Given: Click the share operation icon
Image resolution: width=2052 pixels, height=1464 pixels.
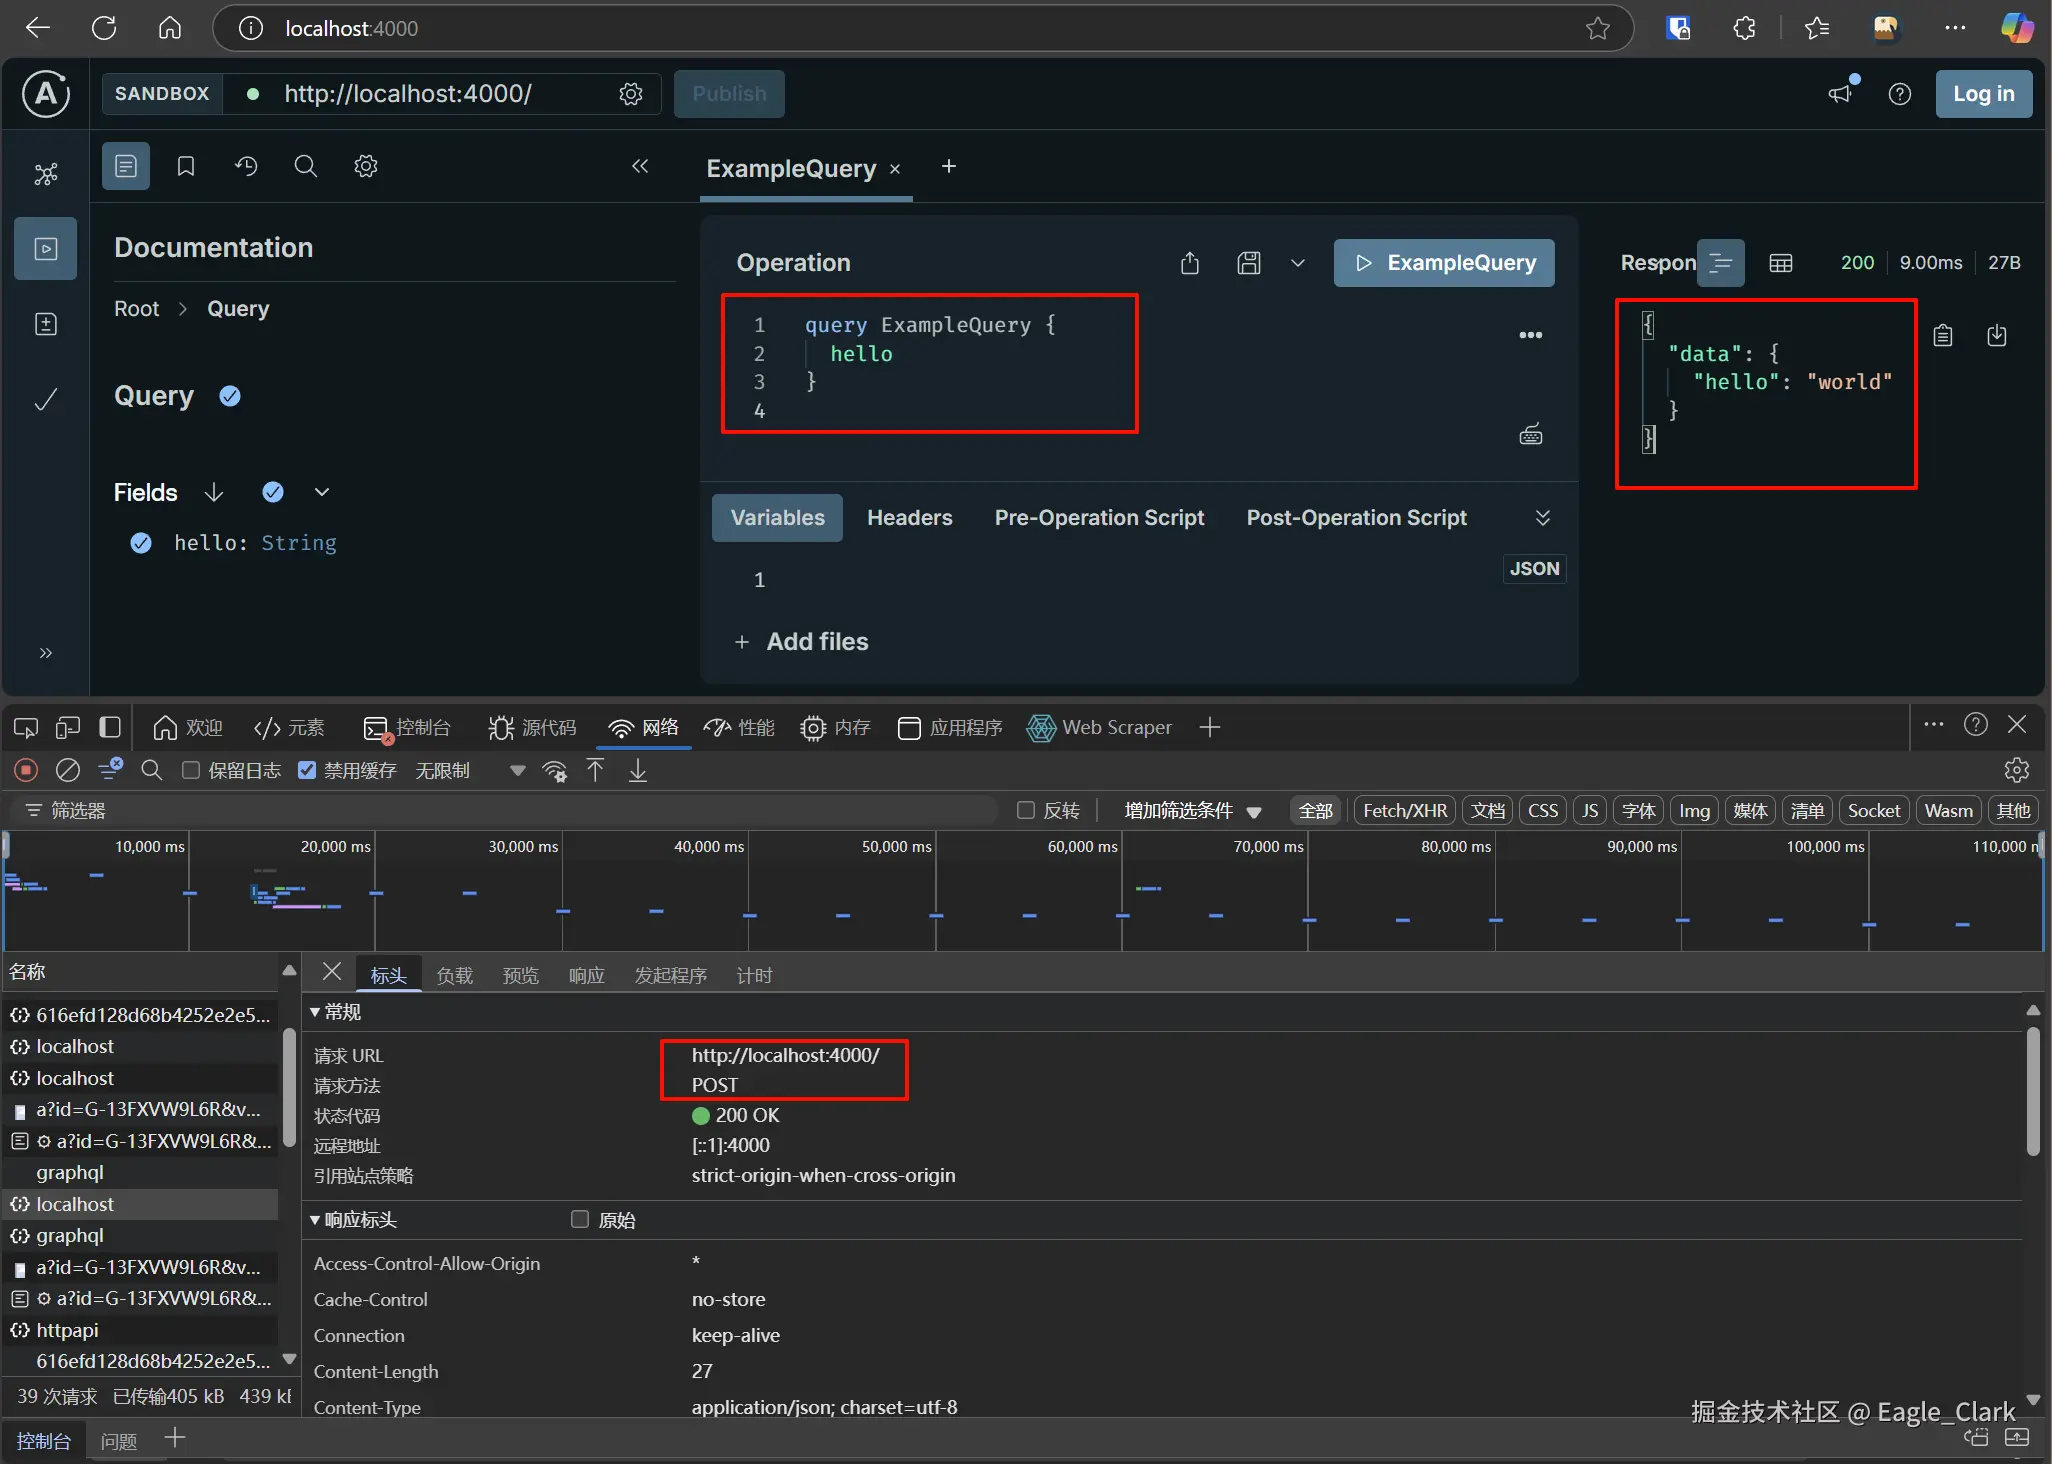Looking at the screenshot, I should tap(1190, 263).
